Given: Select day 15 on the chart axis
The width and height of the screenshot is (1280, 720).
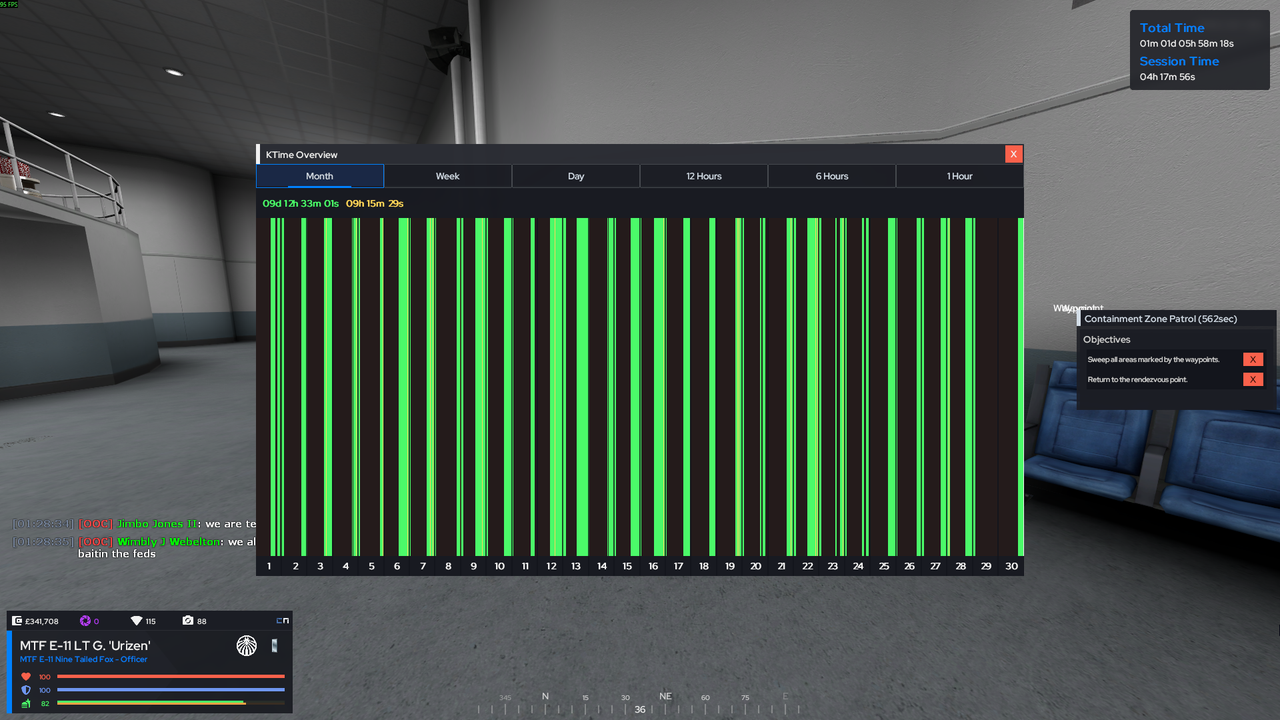Looking at the screenshot, I should click(627, 567).
